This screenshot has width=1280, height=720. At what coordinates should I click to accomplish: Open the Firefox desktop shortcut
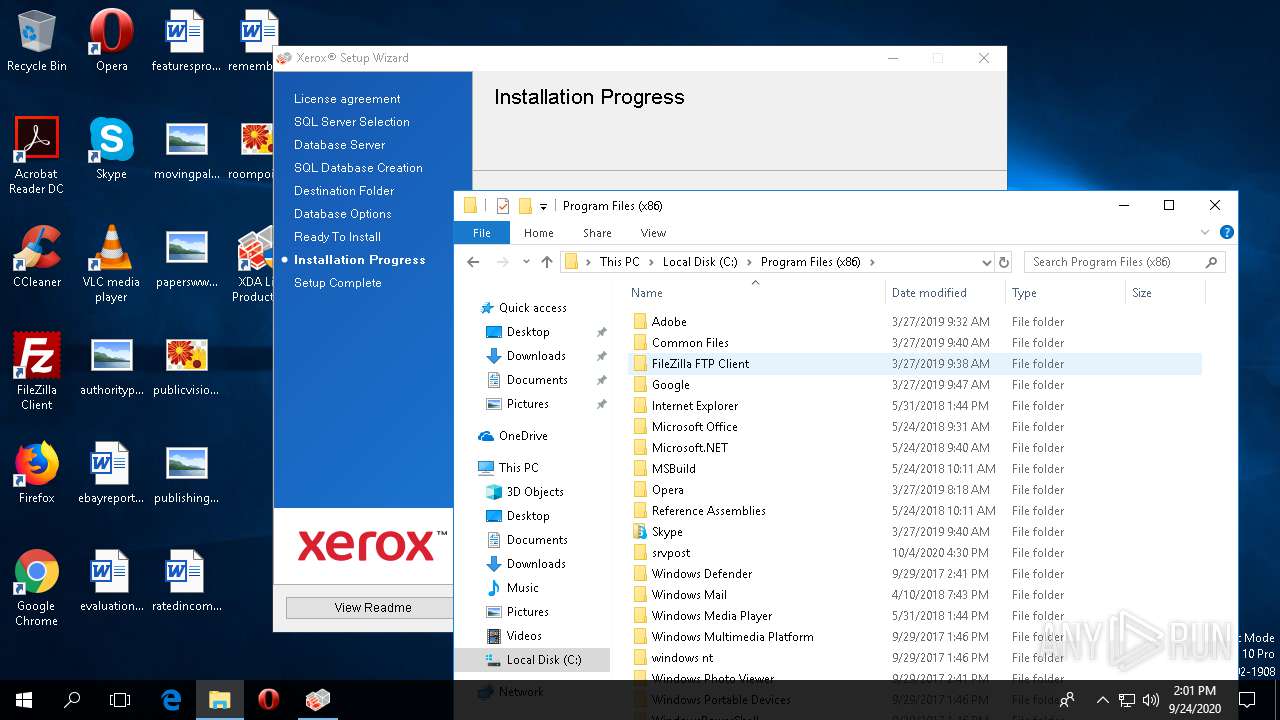point(37,474)
